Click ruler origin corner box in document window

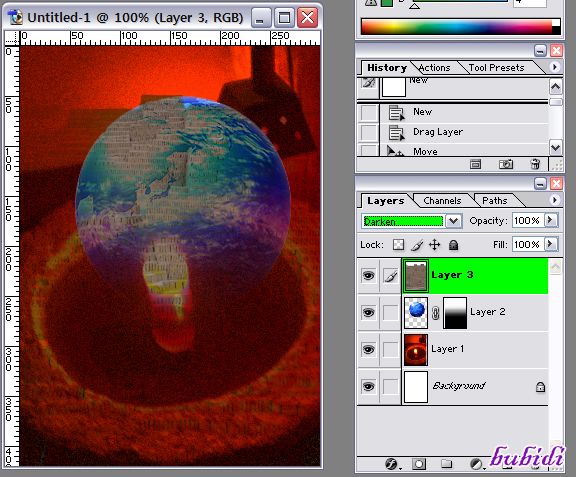click(12, 37)
